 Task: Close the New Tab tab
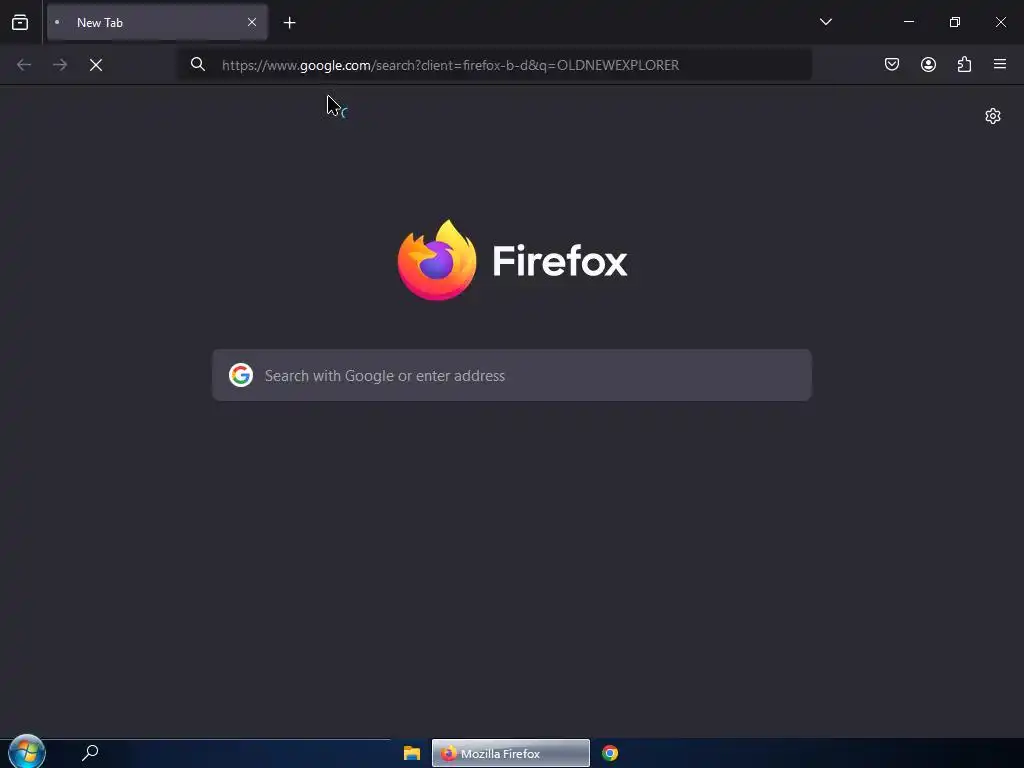tap(252, 22)
